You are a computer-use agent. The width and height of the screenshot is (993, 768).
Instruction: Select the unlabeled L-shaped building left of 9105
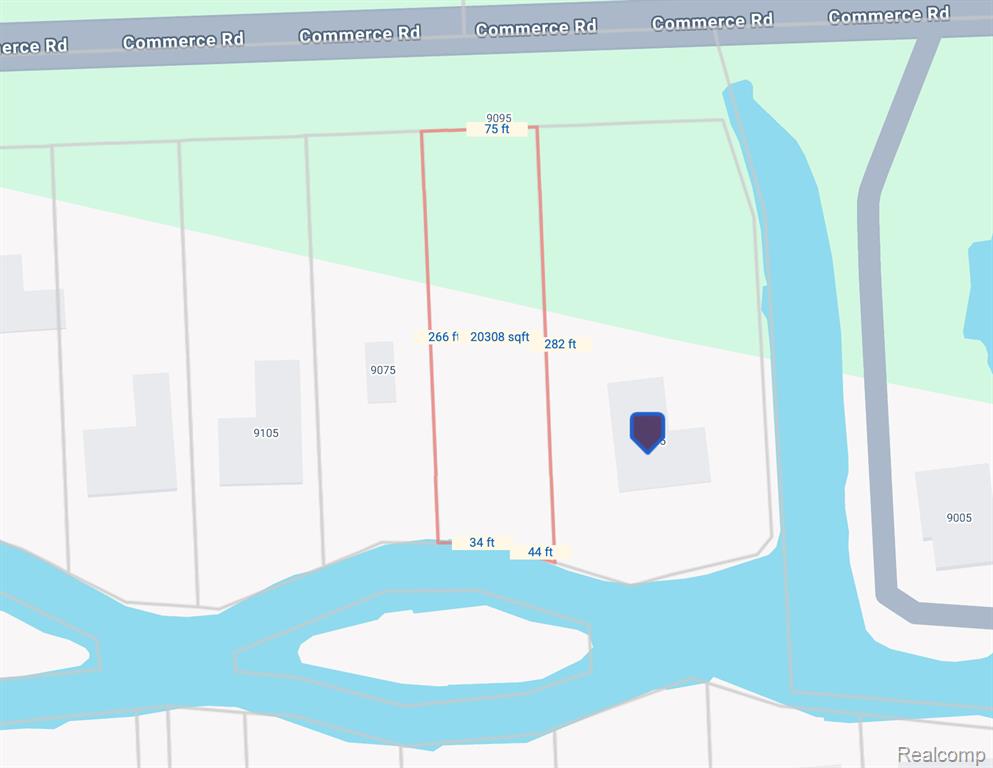pyautogui.click(x=130, y=436)
